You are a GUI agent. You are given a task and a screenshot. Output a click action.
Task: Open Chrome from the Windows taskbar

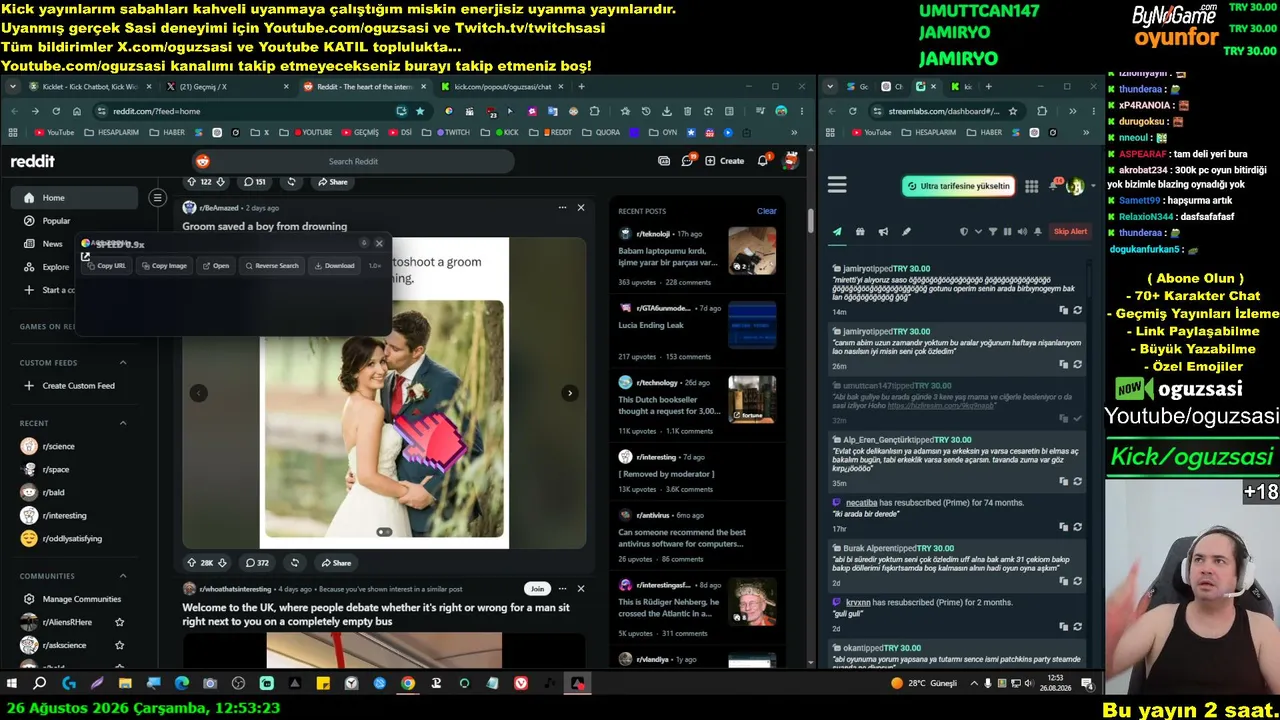[x=408, y=684]
